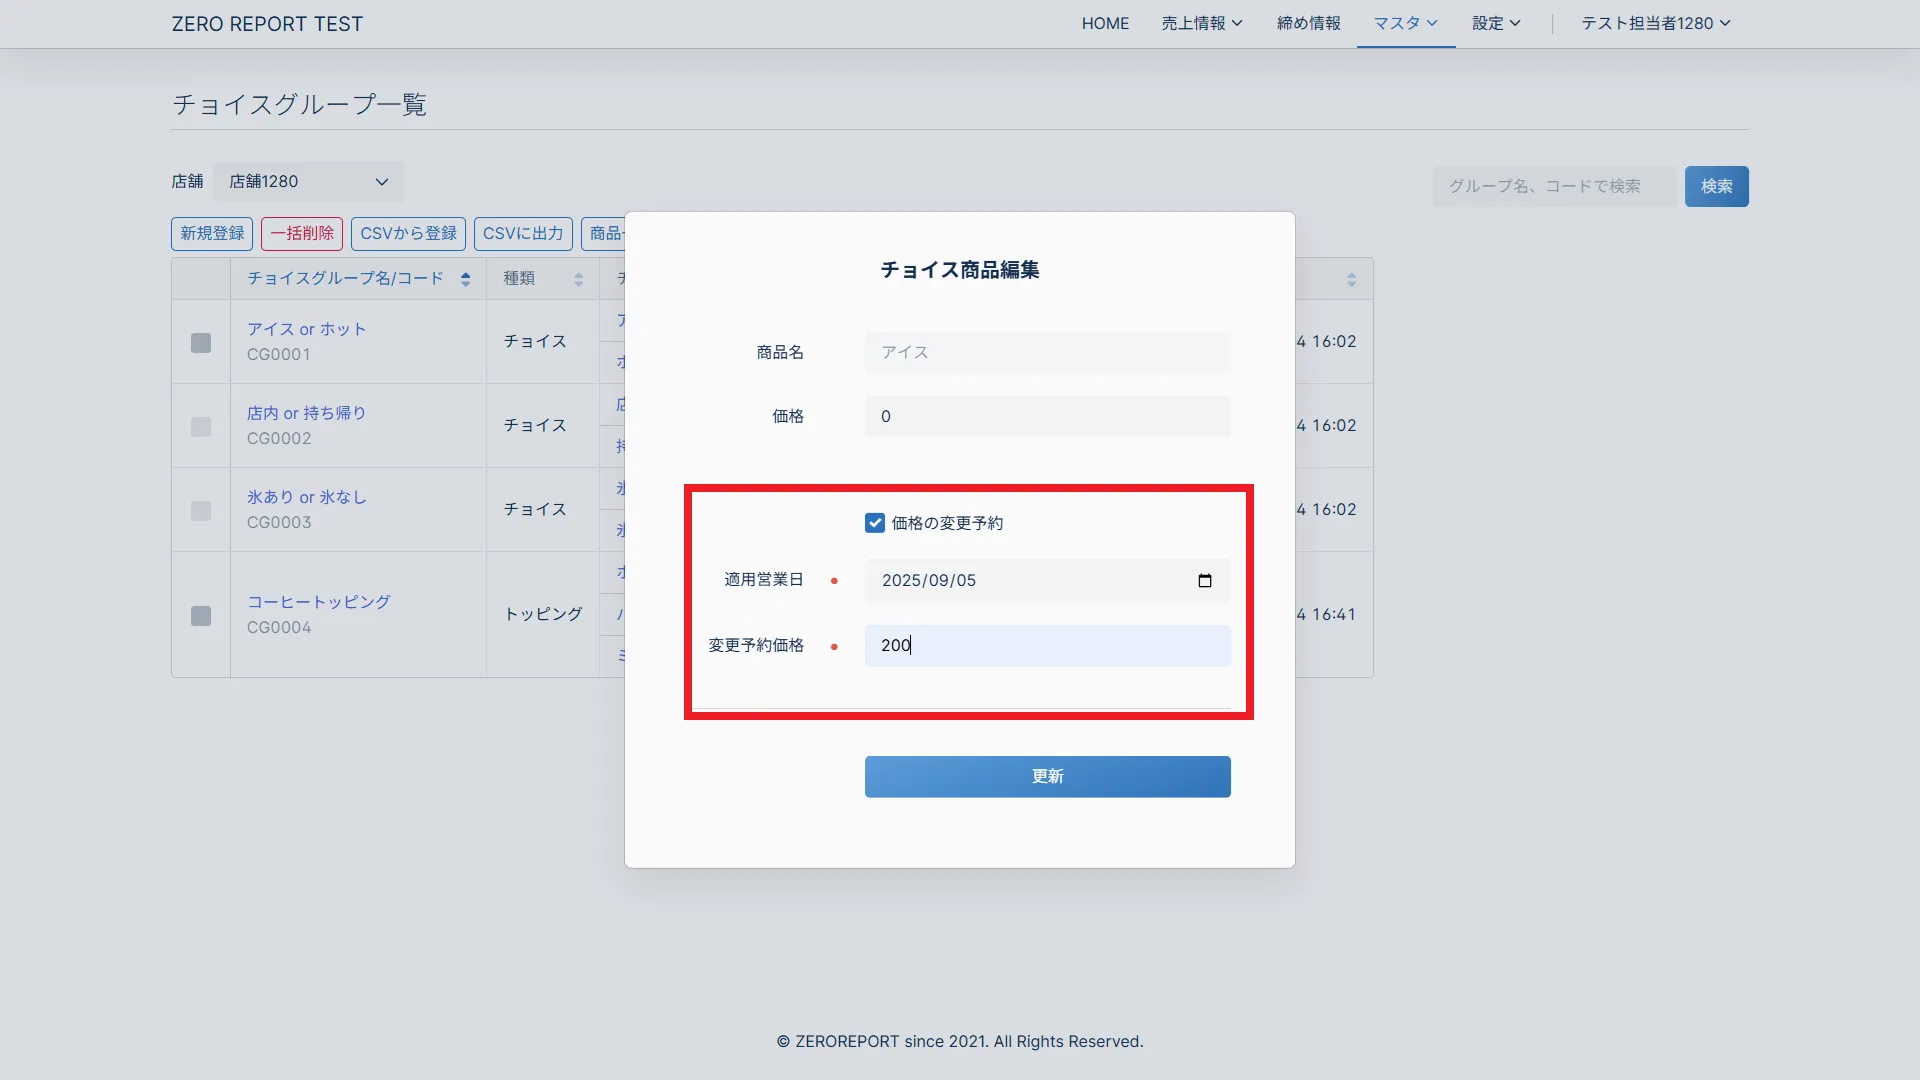The height and width of the screenshot is (1080, 1920).
Task: Open the 店舗1280 store dropdown
Action: coord(308,182)
